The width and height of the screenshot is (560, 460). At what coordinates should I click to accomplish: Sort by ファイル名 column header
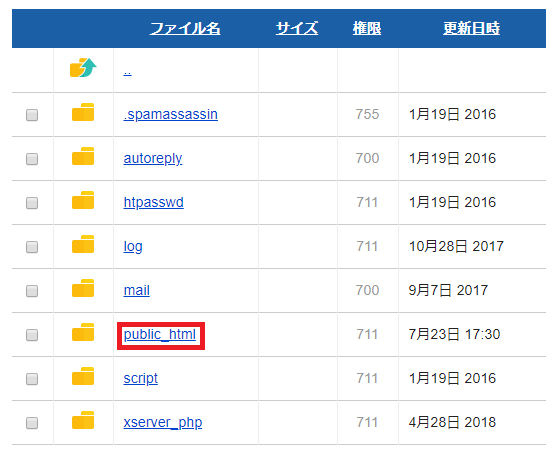(x=185, y=28)
